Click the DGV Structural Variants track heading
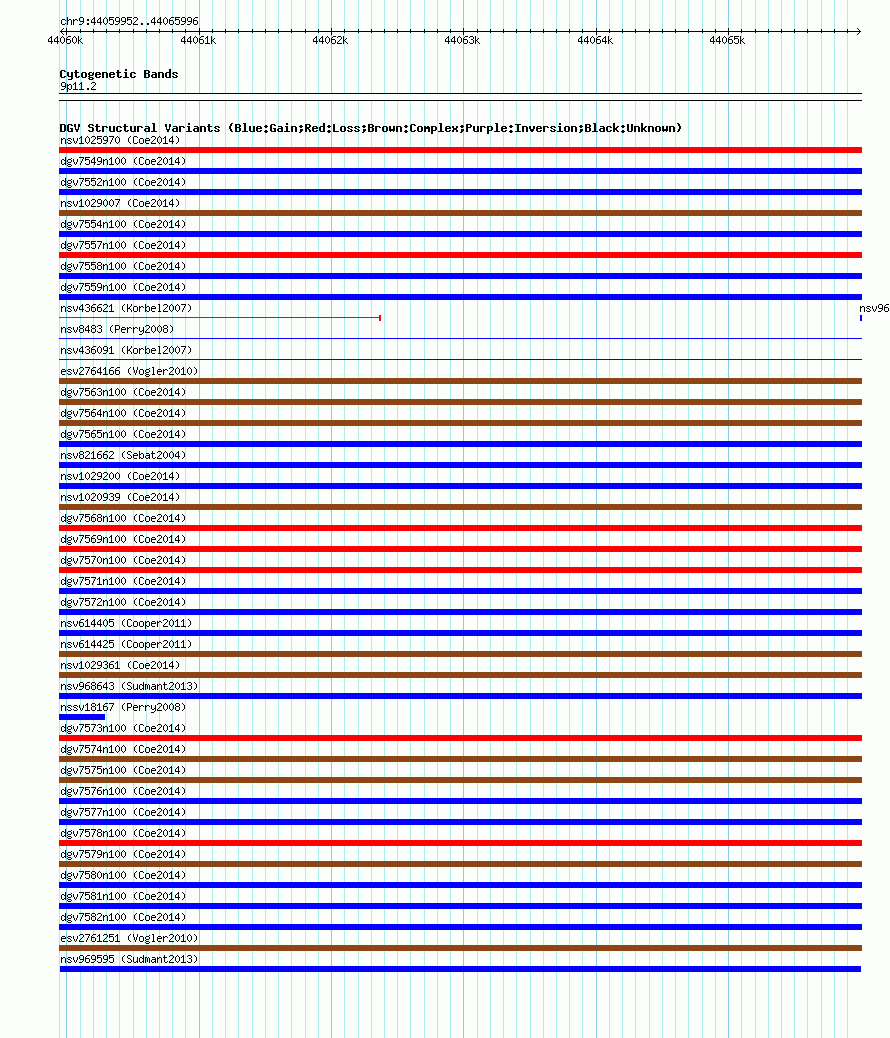The width and height of the screenshot is (890, 1038). point(370,128)
